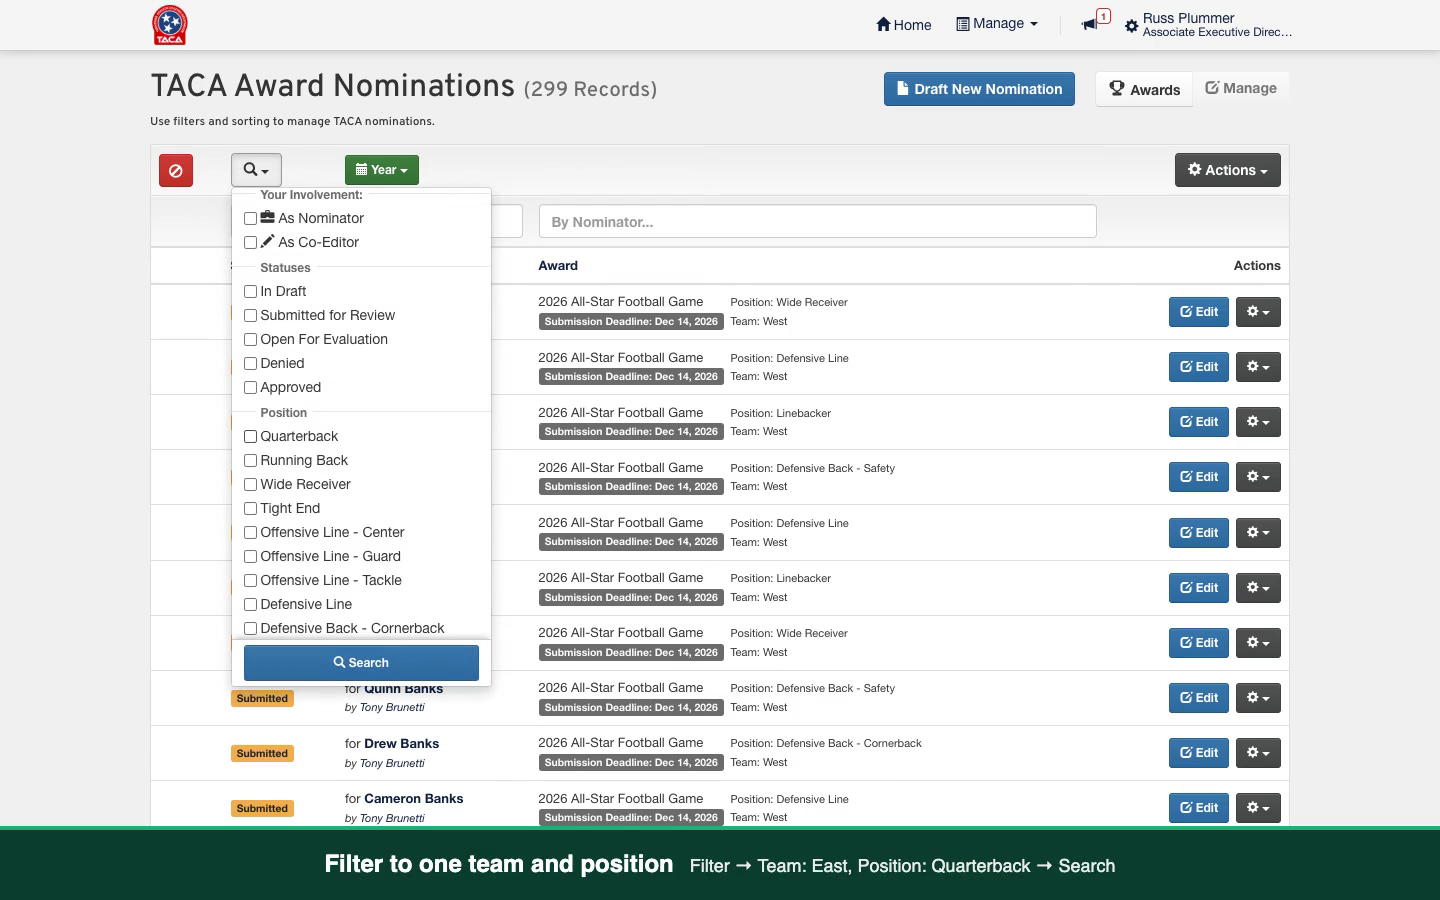Open the Manage menu in top navbar
This screenshot has height=900, width=1440.
point(997,24)
